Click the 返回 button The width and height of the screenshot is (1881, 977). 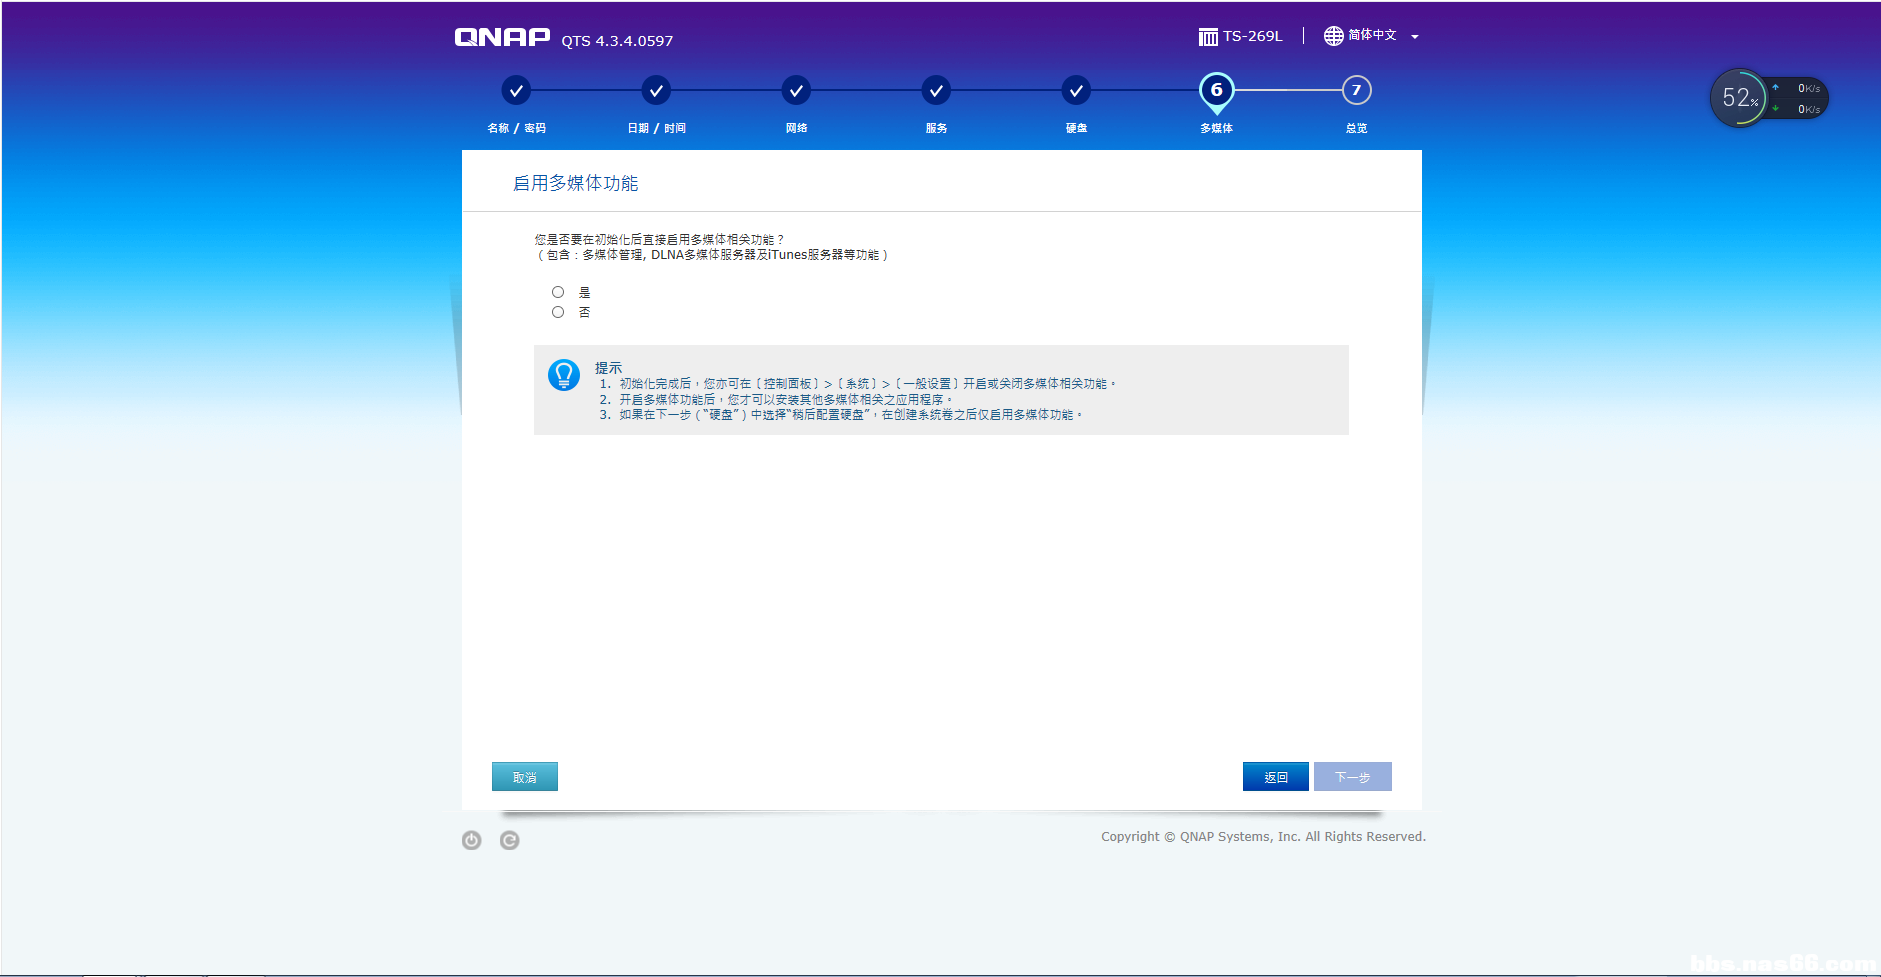1276,776
